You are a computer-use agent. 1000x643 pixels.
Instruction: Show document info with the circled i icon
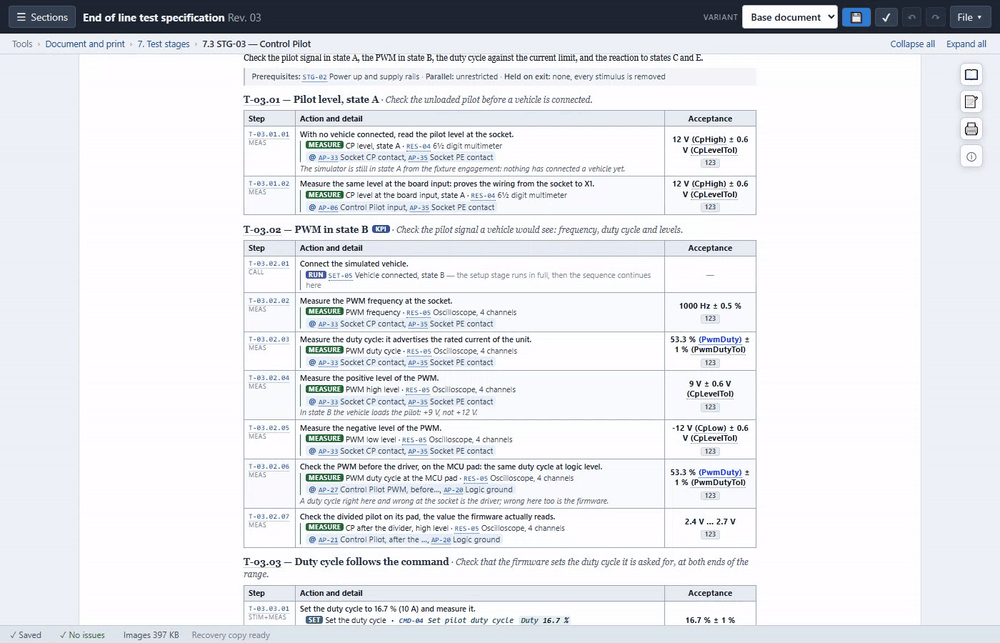coord(971,156)
